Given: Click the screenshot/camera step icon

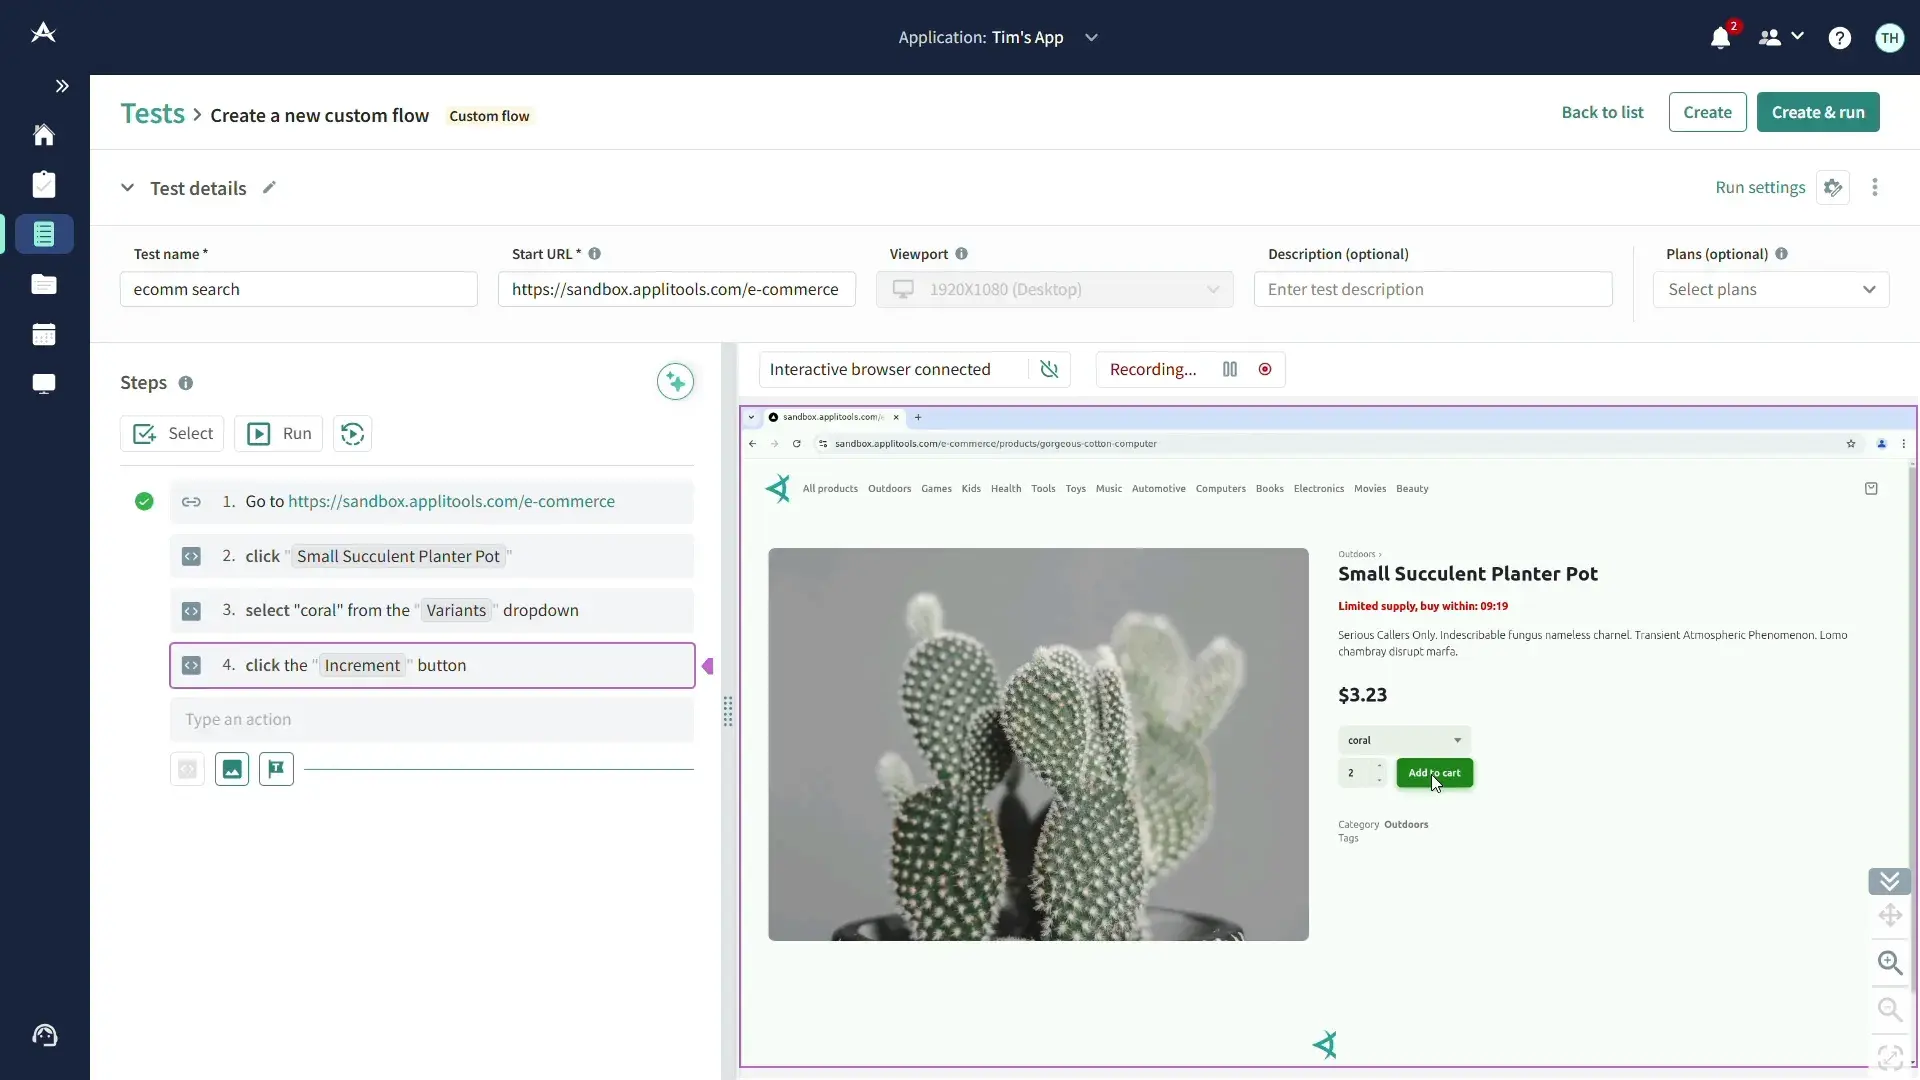Looking at the screenshot, I should pos(232,769).
